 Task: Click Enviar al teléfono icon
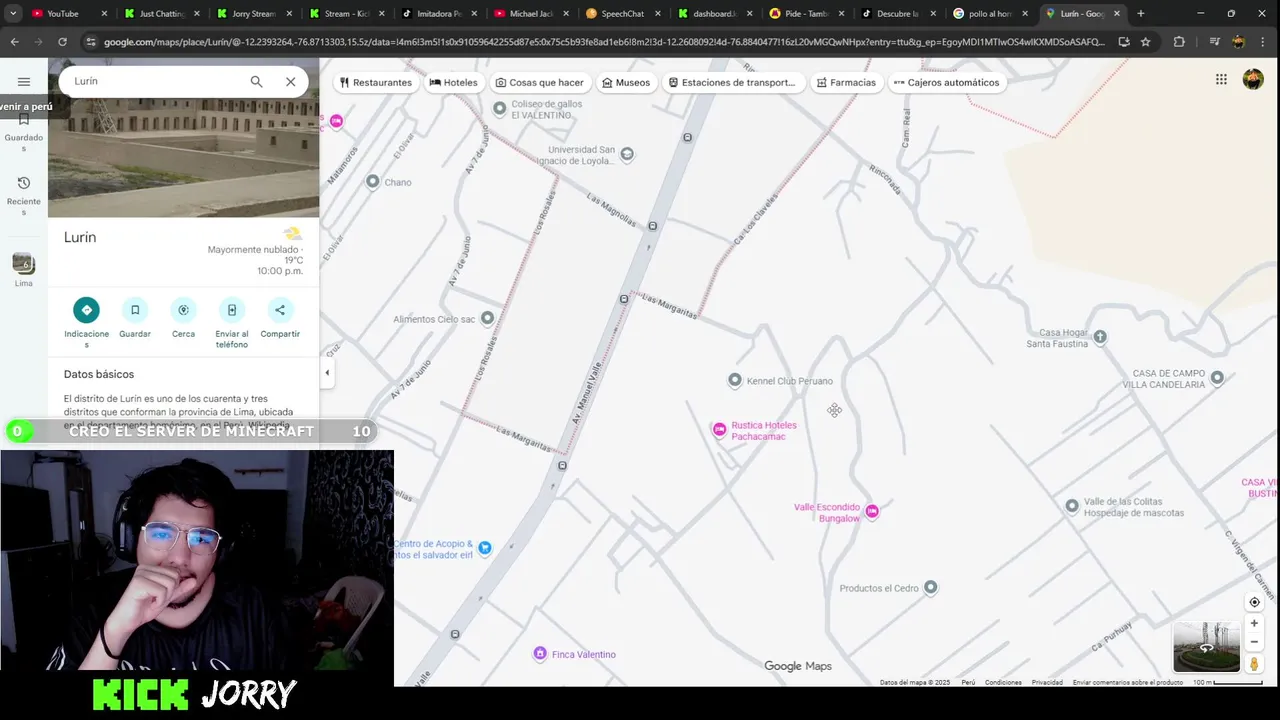(232, 310)
